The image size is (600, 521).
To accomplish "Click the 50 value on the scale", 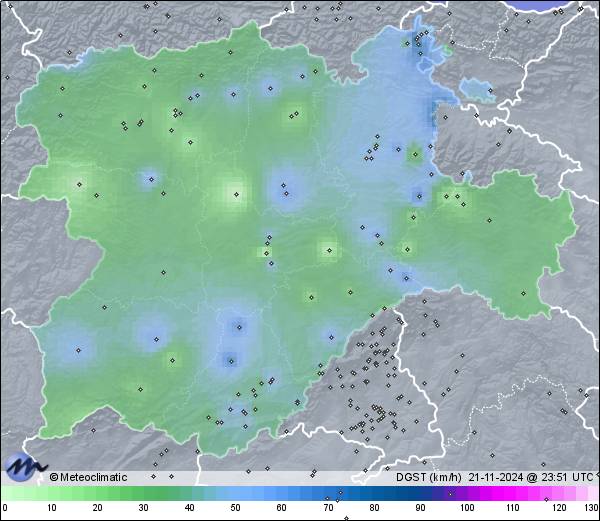I will (236, 508).
